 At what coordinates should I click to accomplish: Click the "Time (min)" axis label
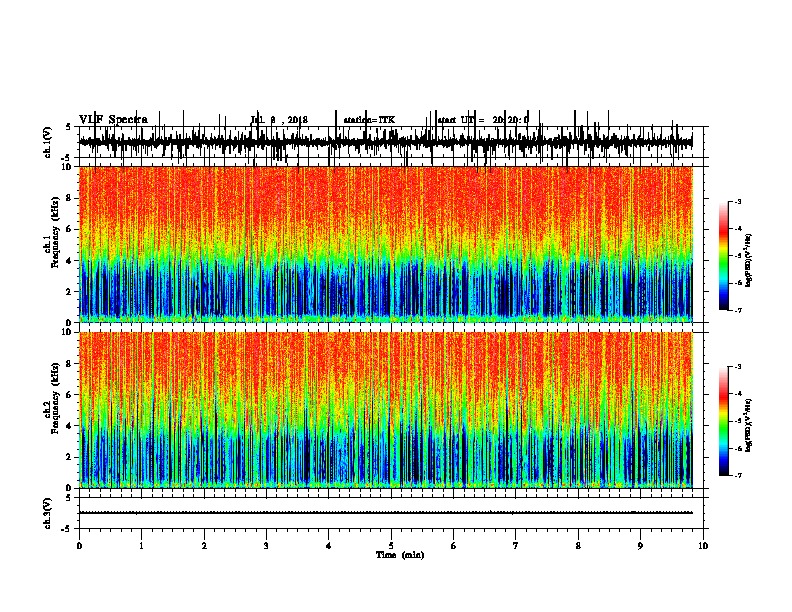coord(400,555)
